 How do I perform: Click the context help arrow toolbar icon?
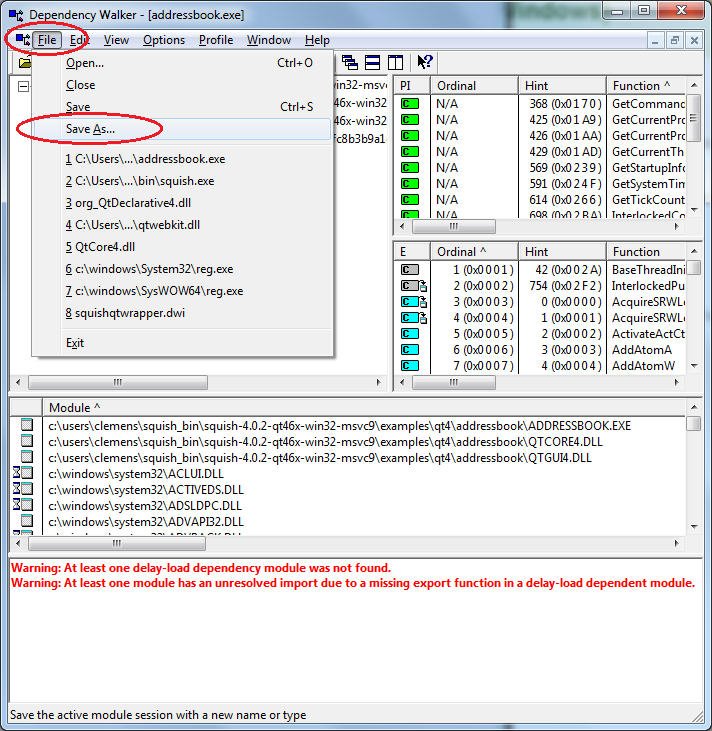[x=424, y=63]
